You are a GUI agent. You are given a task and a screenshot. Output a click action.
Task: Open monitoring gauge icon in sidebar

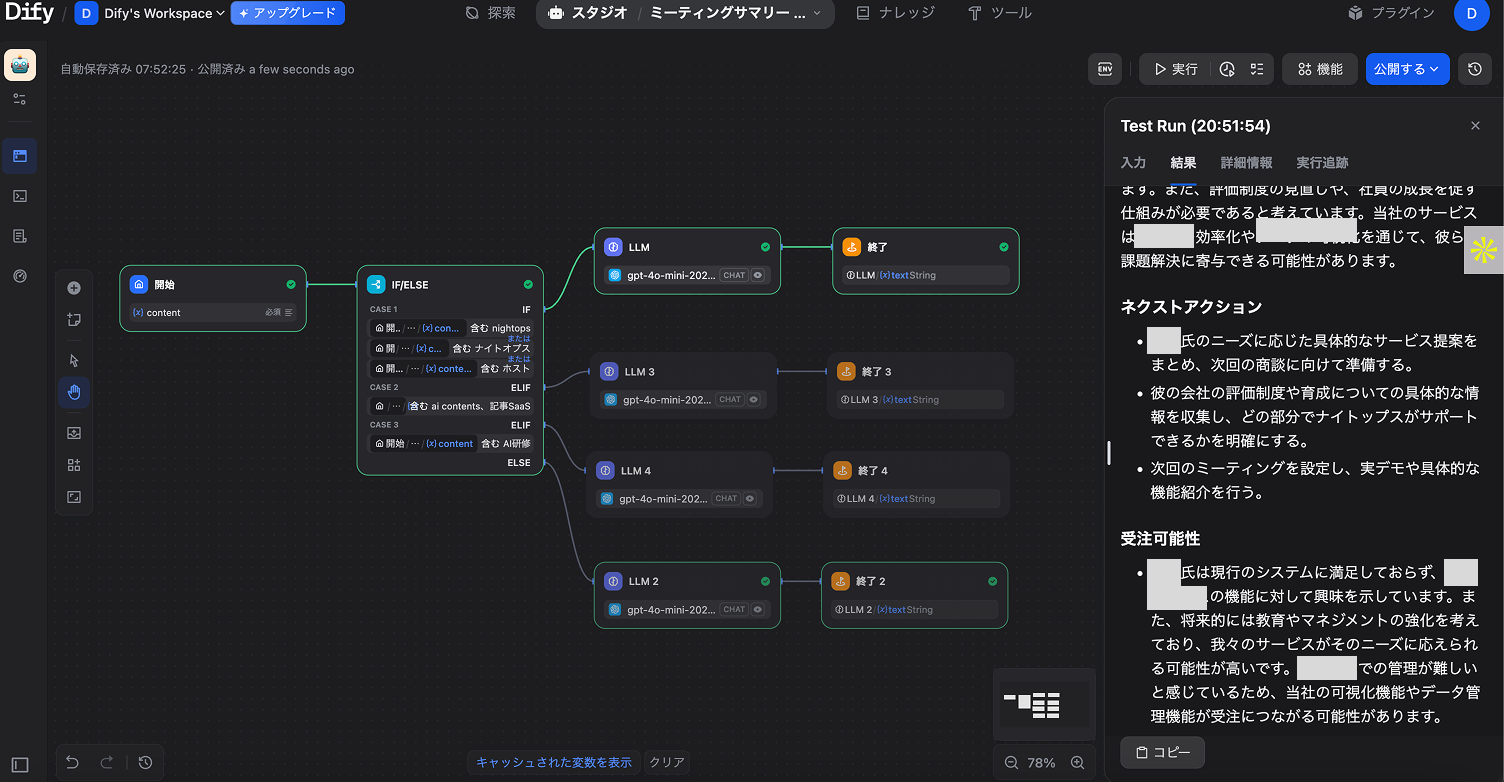click(20, 276)
